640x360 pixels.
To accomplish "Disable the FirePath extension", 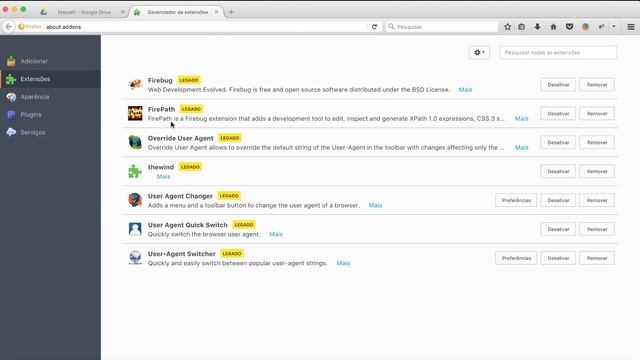I will click(x=558, y=113).
